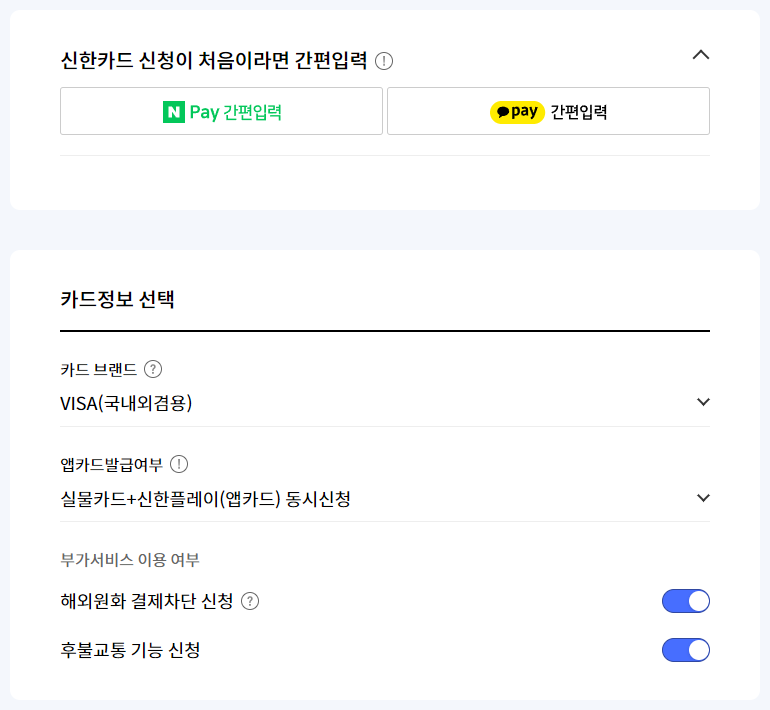Viewport: 770px width, 710px height.
Task: Click the 신한카드 신청이 처음이라면 간편입력 heading
Action: point(214,61)
